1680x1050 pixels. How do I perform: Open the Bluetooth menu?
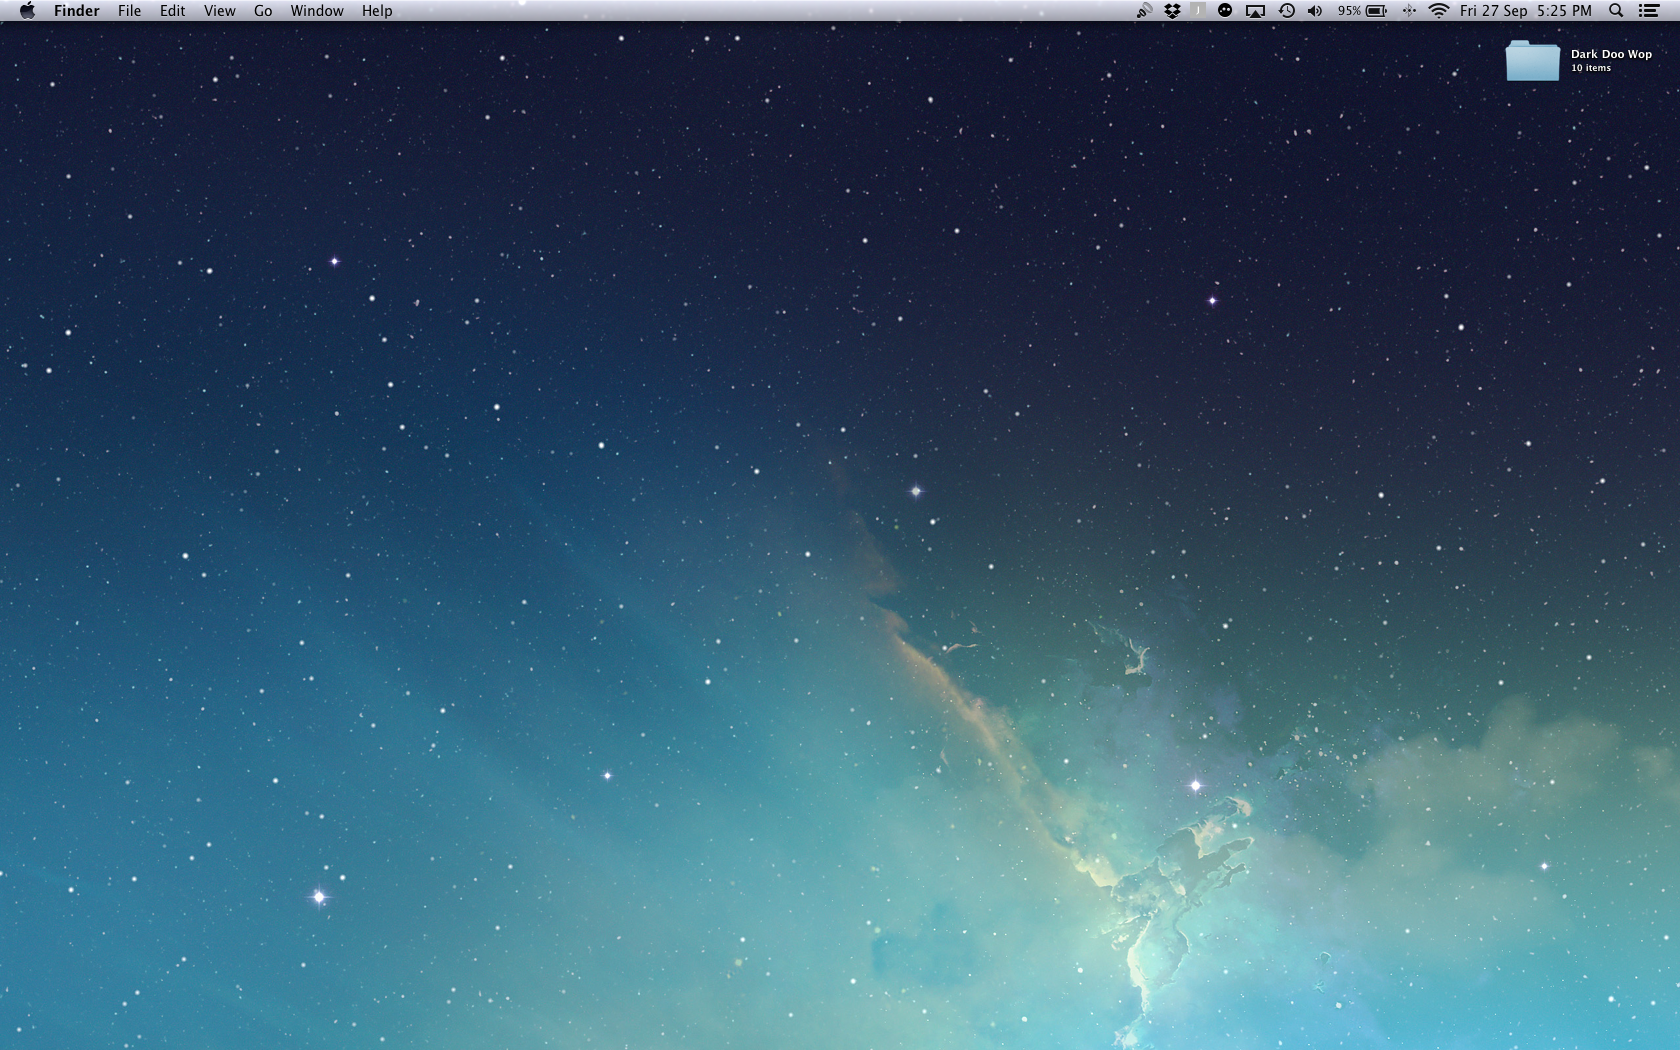pyautogui.click(x=1409, y=11)
